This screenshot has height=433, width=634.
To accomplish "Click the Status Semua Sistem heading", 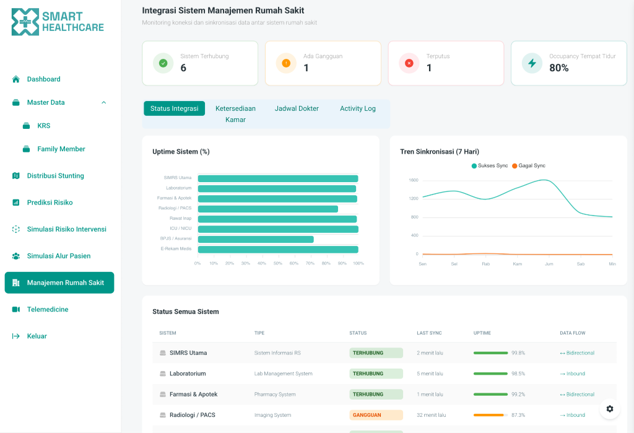I will point(186,312).
